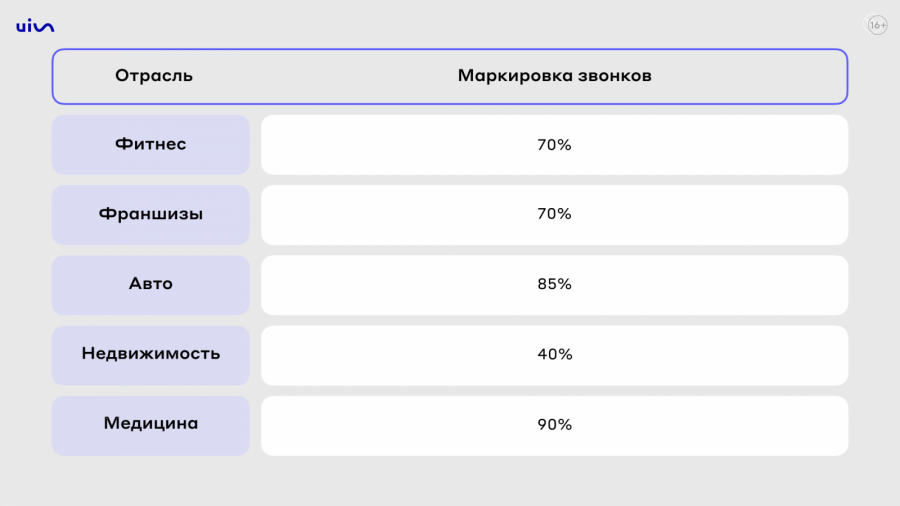900x506 pixels.
Task: Click the Франшизы industry cell
Action: 151,215
